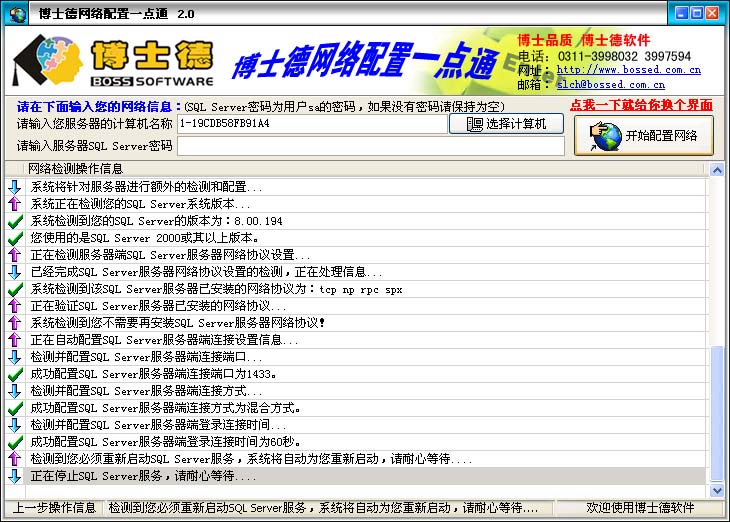
Task: Select row text 系统将针对服务器进行额外的检测和配置
Action: [x=146, y=187]
